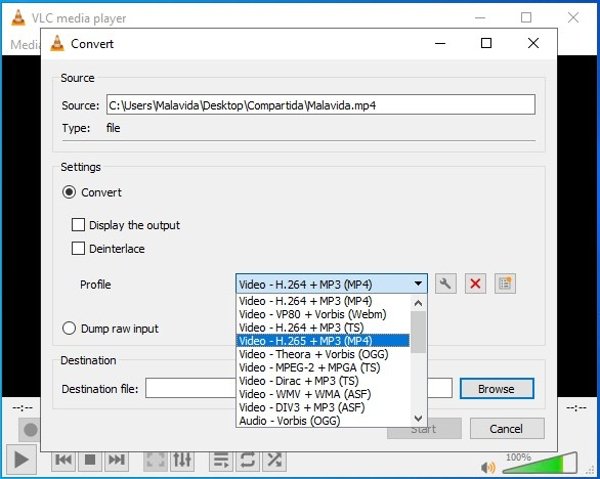Click the Destination file input field
This screenshot has height=479, width=600.
(x=298, y=388)
